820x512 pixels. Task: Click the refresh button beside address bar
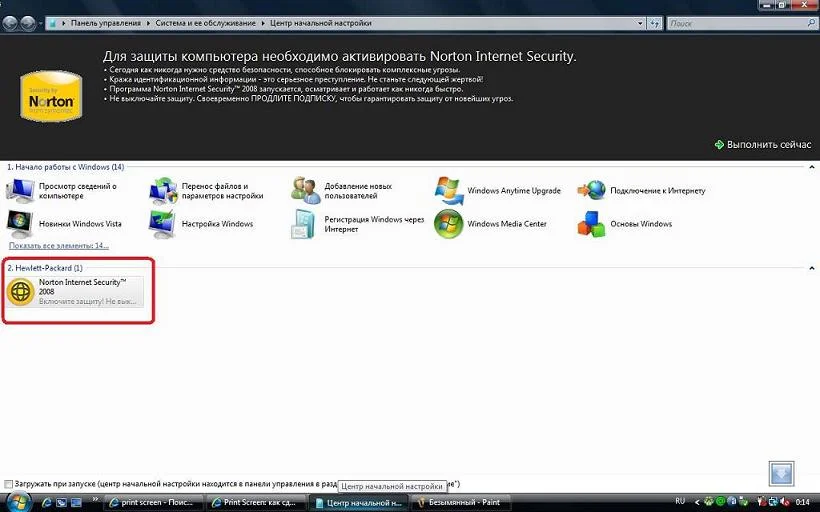[x=654, y=23]
